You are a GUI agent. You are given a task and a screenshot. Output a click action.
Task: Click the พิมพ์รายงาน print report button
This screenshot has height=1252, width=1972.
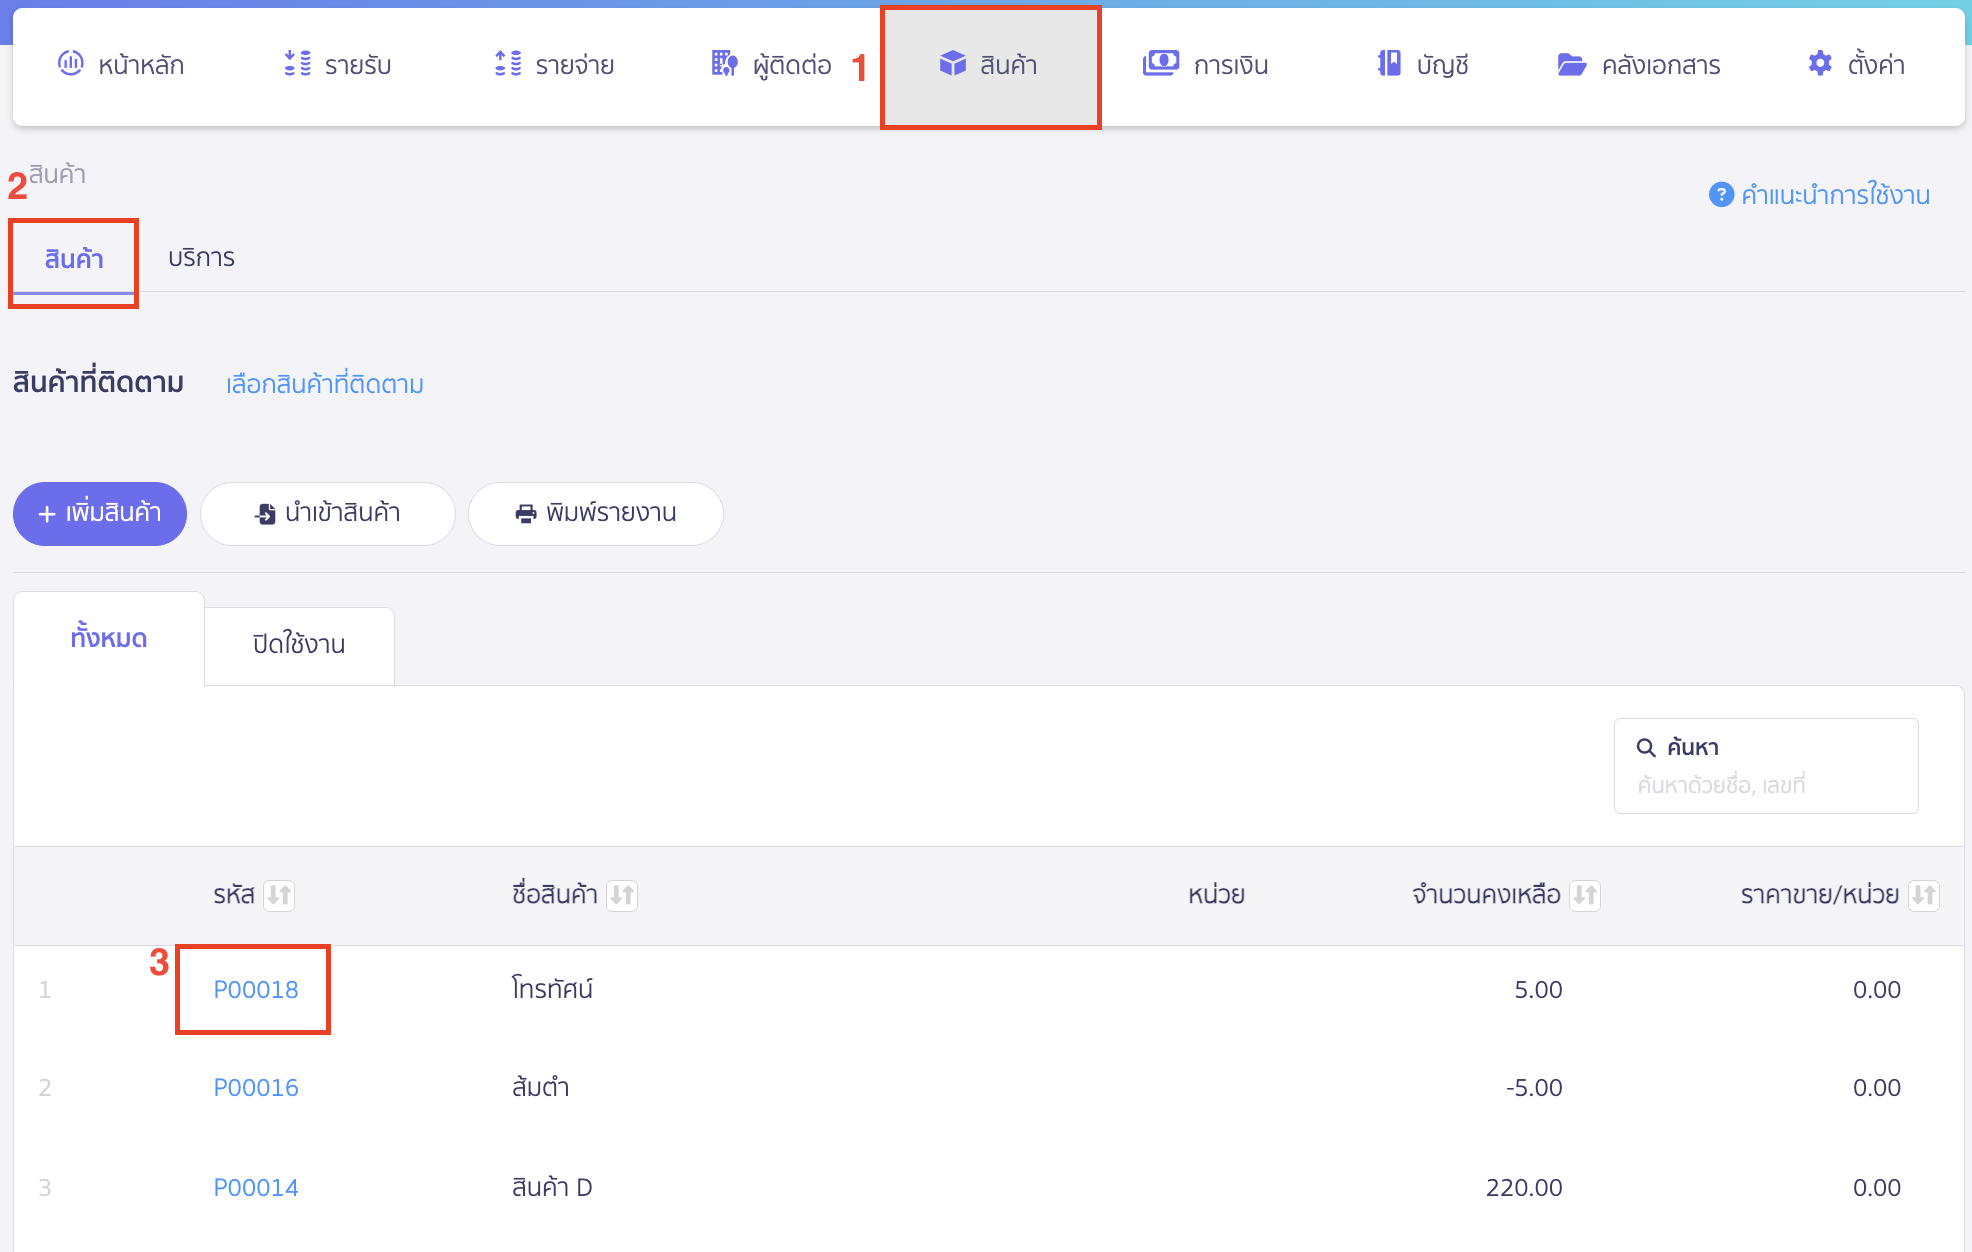596,514
